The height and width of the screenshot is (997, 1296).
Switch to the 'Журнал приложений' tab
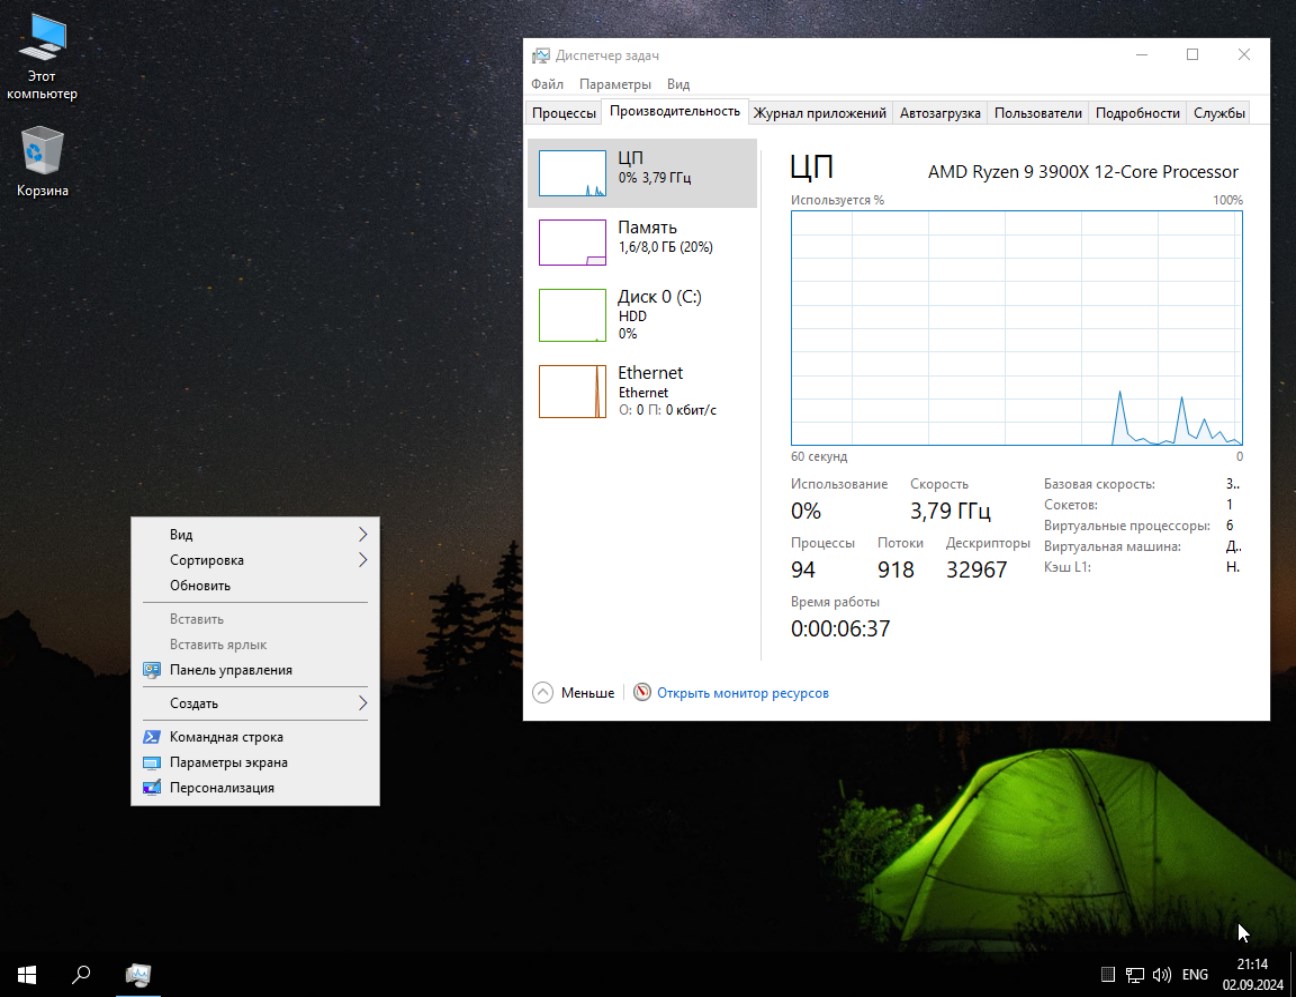pyautogui.click(x=820, y=113)
